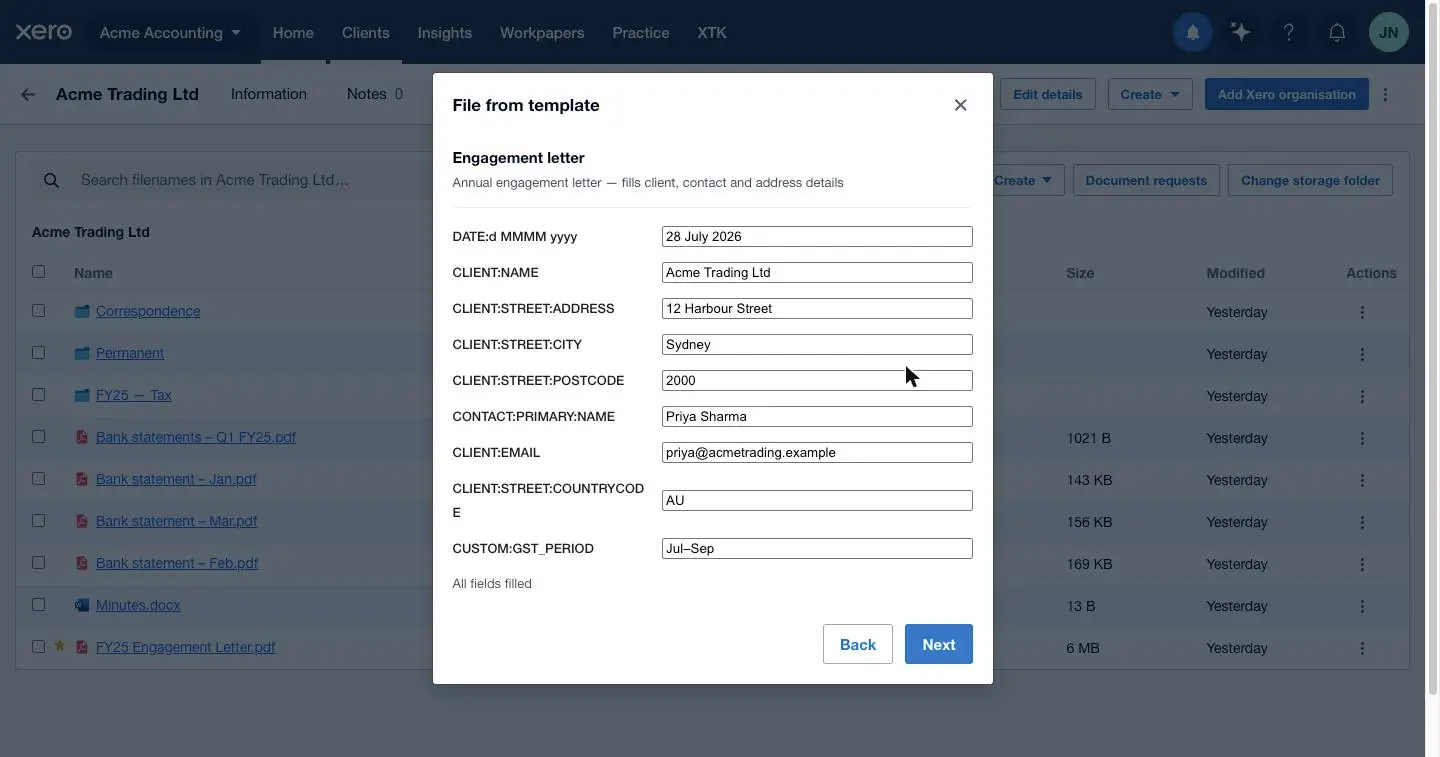The height and width of the screenshot is (757, 1440).
Task: Open the sparkle AI assistant icon
Action: coord(1240,33)
